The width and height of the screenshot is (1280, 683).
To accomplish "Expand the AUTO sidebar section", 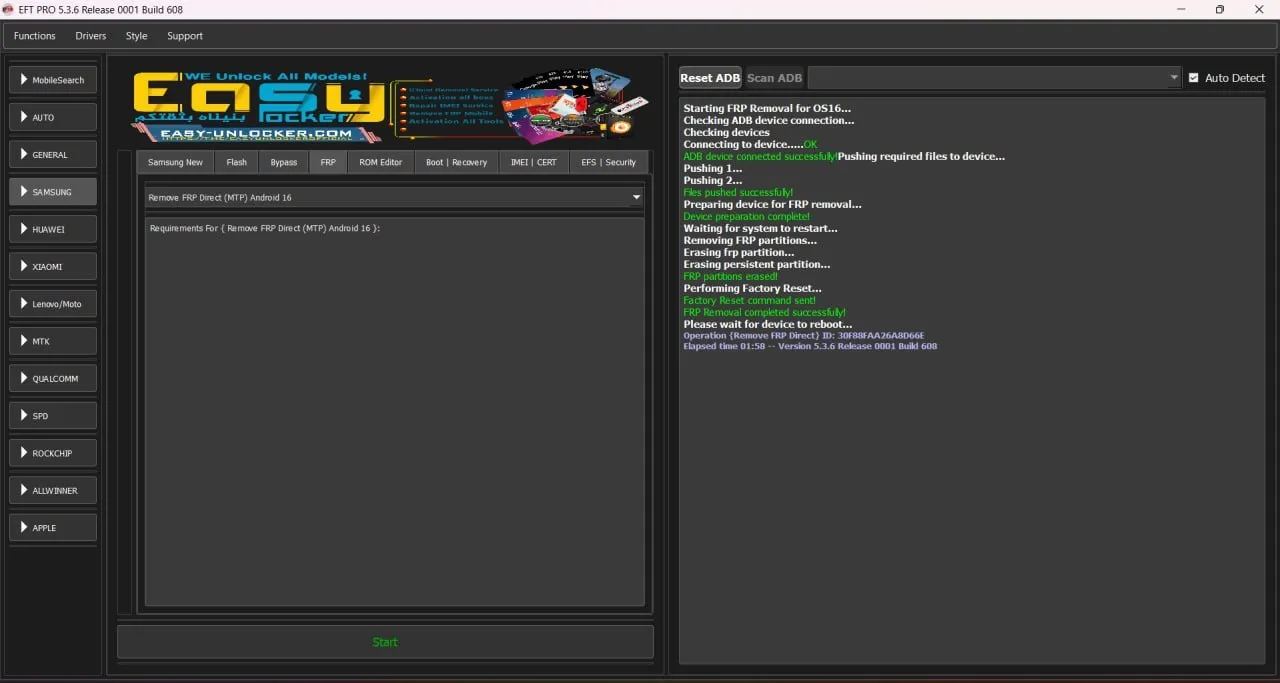I will tap(53, 117).
